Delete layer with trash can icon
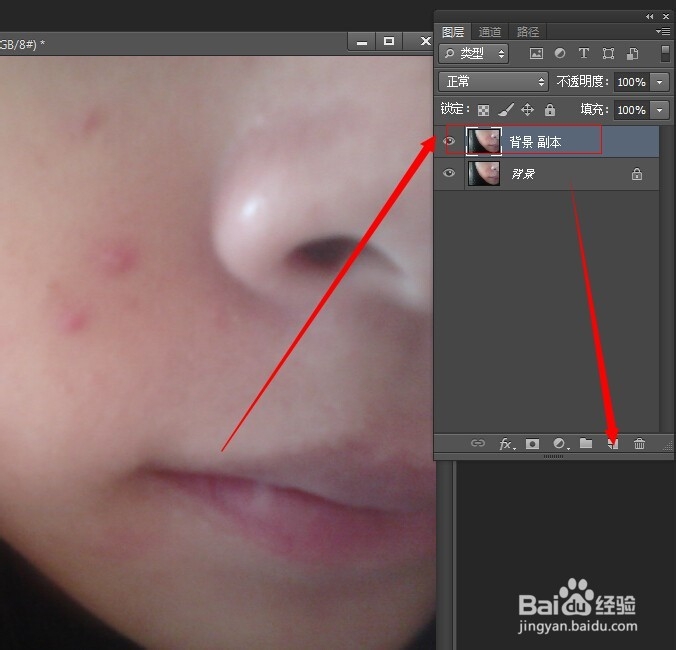The width and height of the screenshot is (676, 650). [639, 444]
